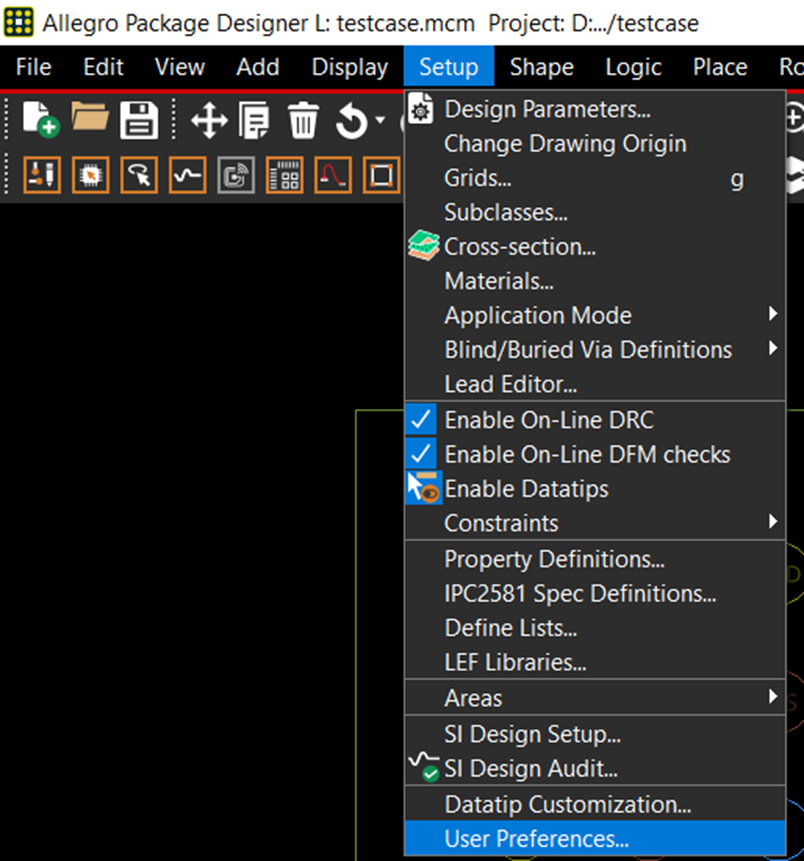Open the undo history dropdown arrow
Image resolution: width=804 pixels, height=861 pixels.
point(380,122)
